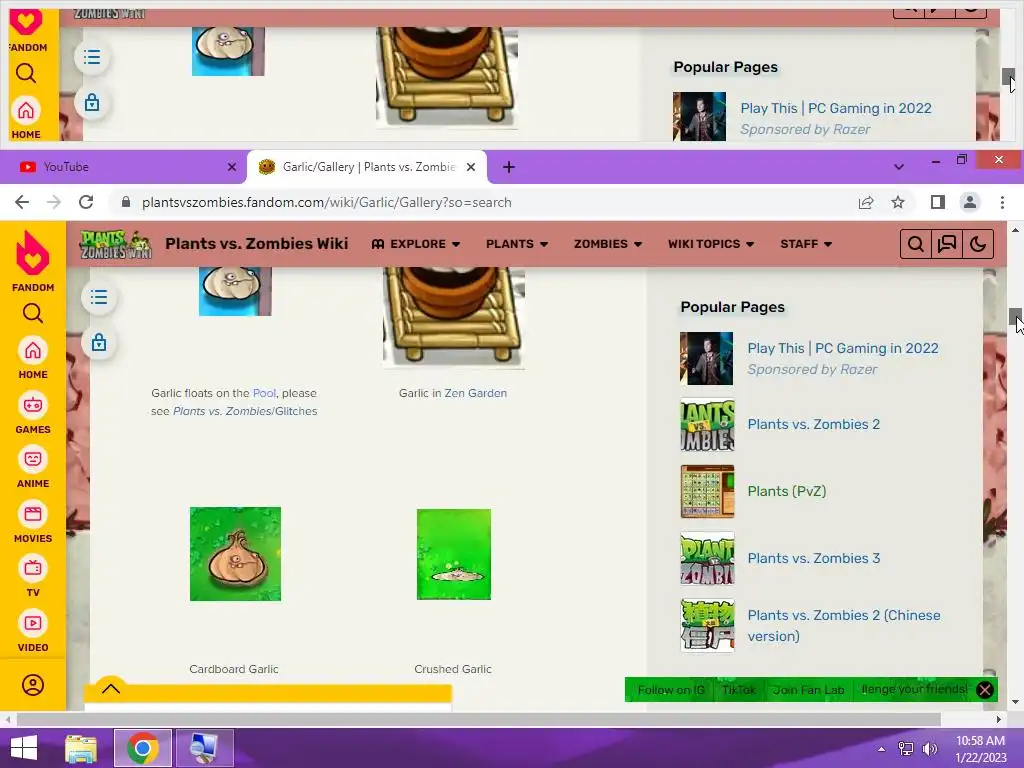Toggle the Chrome side panel
The image size is (1024, 768).
pos(938,202)
